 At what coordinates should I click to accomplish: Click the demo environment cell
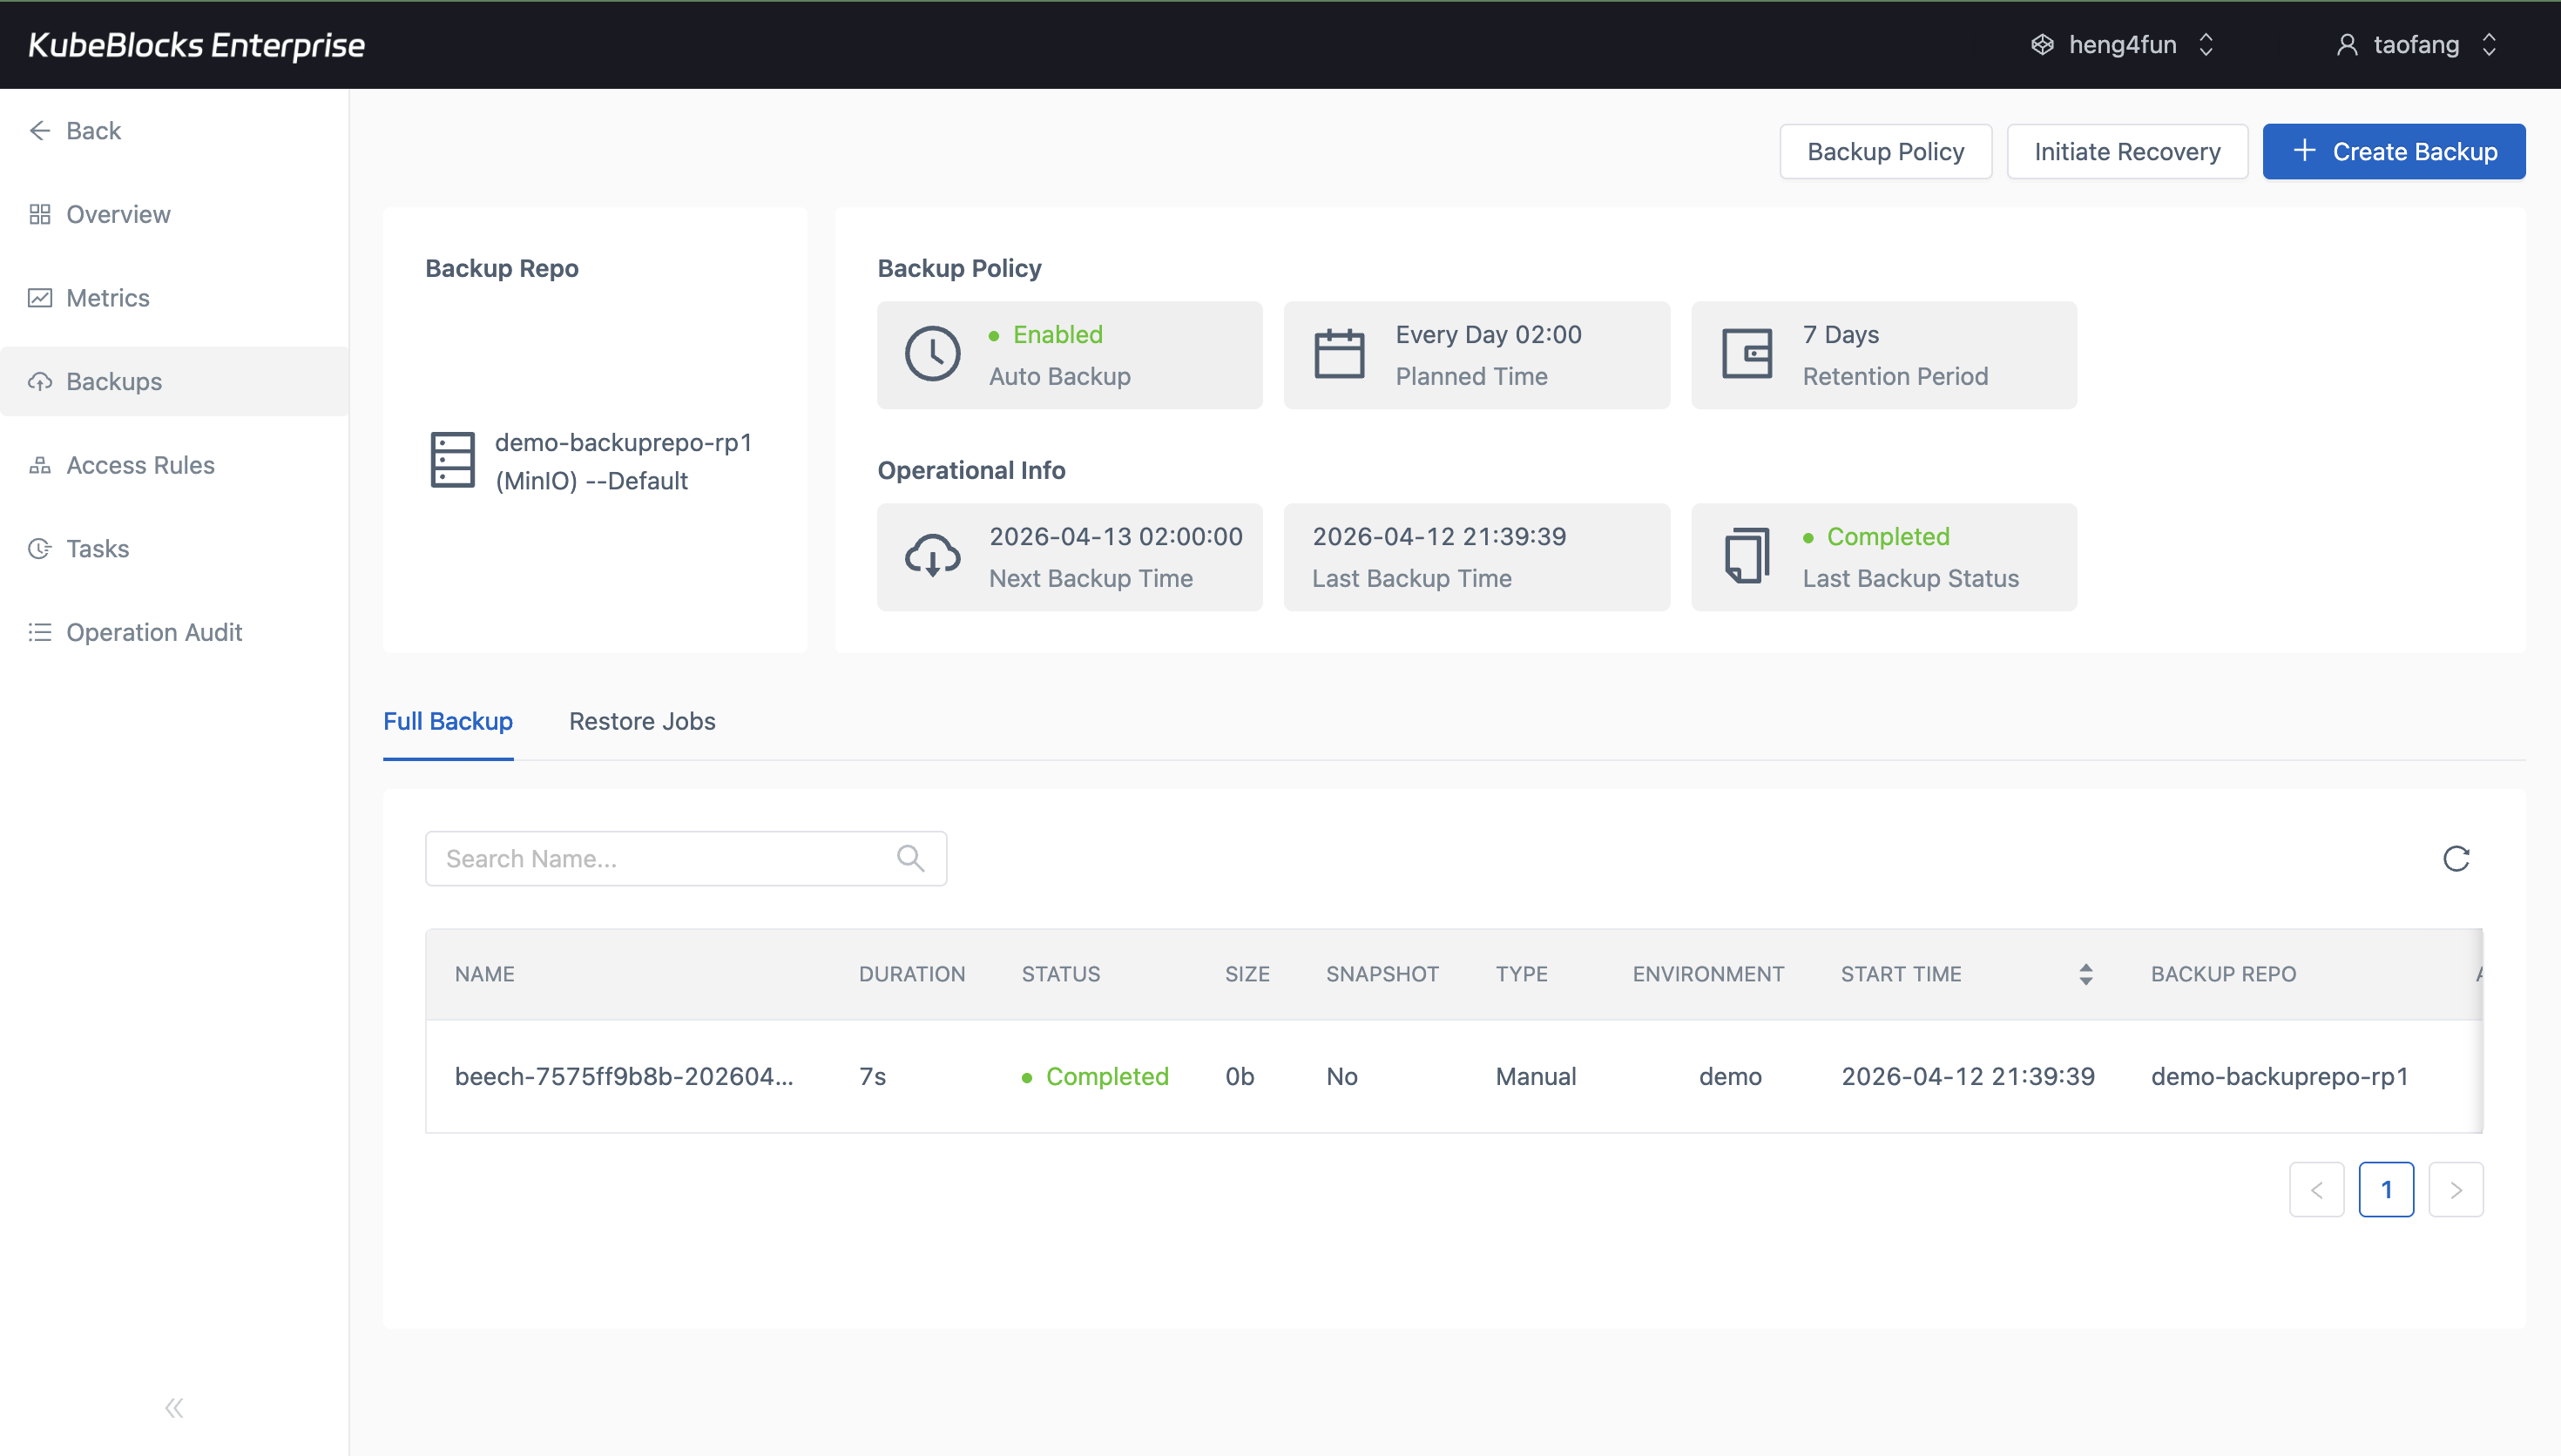pos(1730,1076)
